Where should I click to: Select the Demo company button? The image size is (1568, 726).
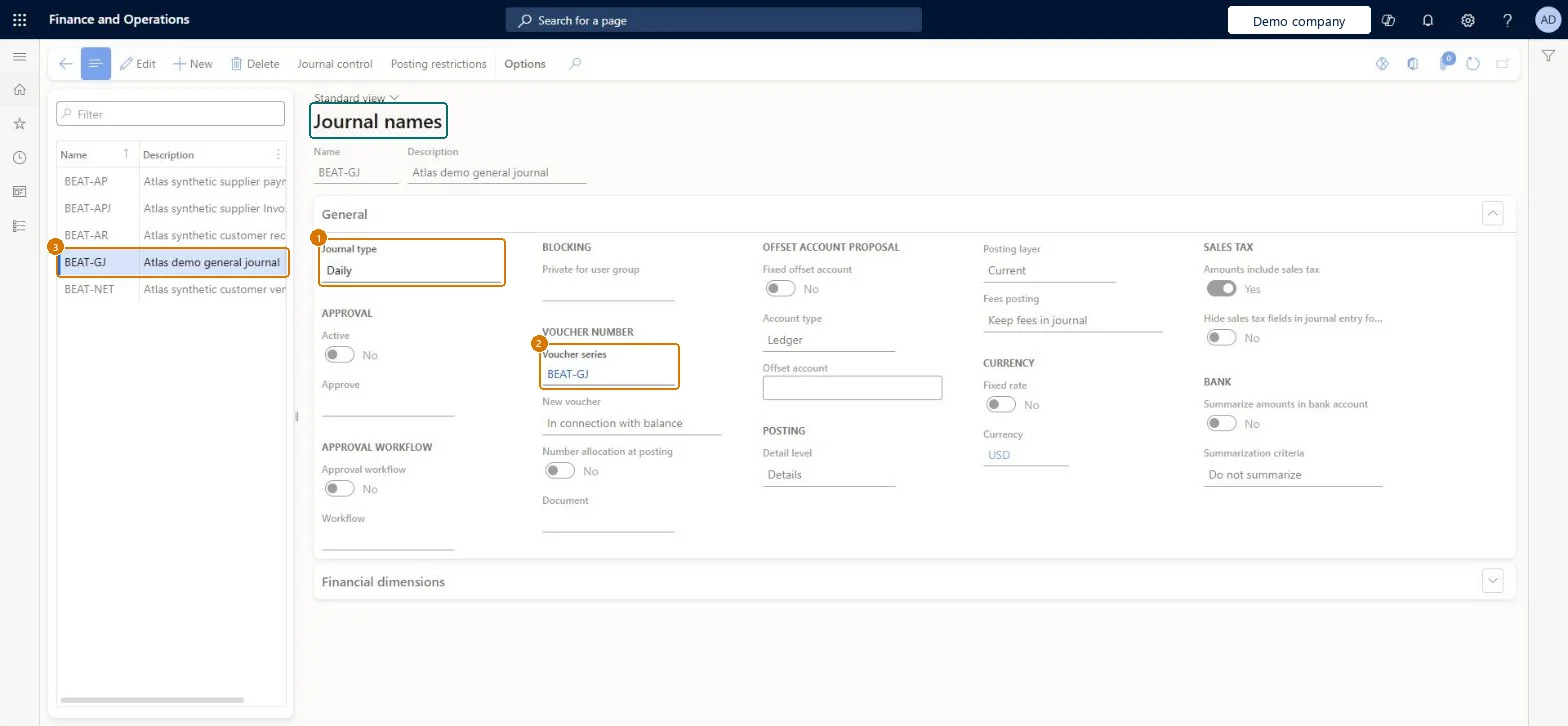[1298, 21]
